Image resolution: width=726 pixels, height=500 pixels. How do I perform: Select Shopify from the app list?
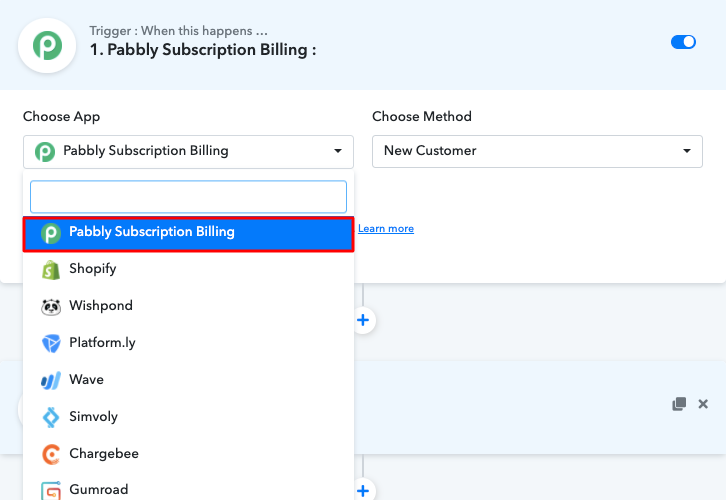coord(188,269)
